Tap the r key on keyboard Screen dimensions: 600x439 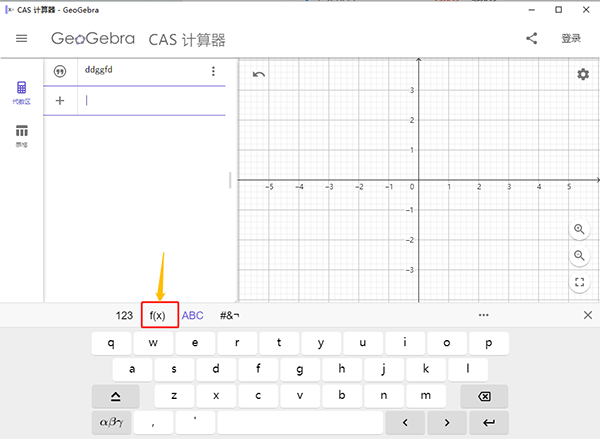pyautogui.click(x=237, y=343)
